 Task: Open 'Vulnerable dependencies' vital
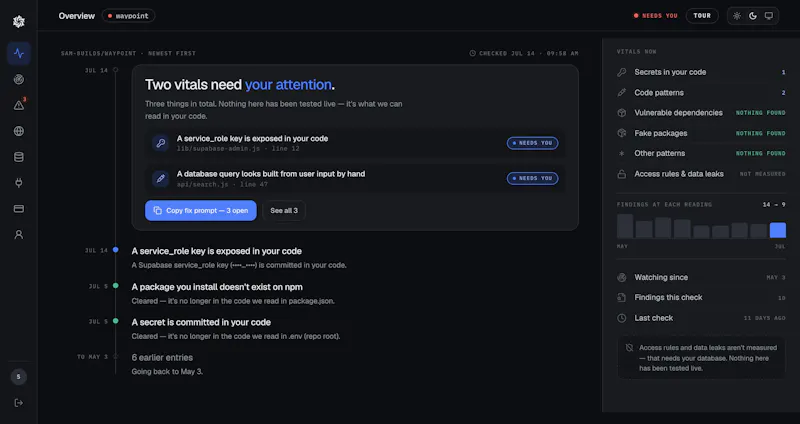click(x=701, y=113)
